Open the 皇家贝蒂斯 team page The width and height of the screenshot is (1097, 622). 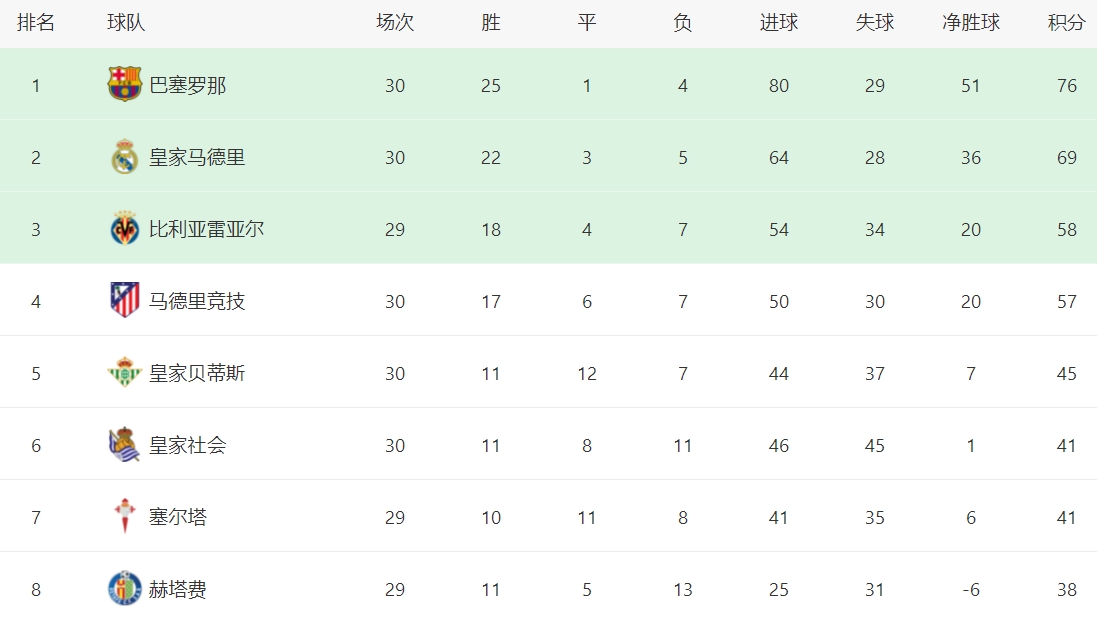click(x=197, y=374)
